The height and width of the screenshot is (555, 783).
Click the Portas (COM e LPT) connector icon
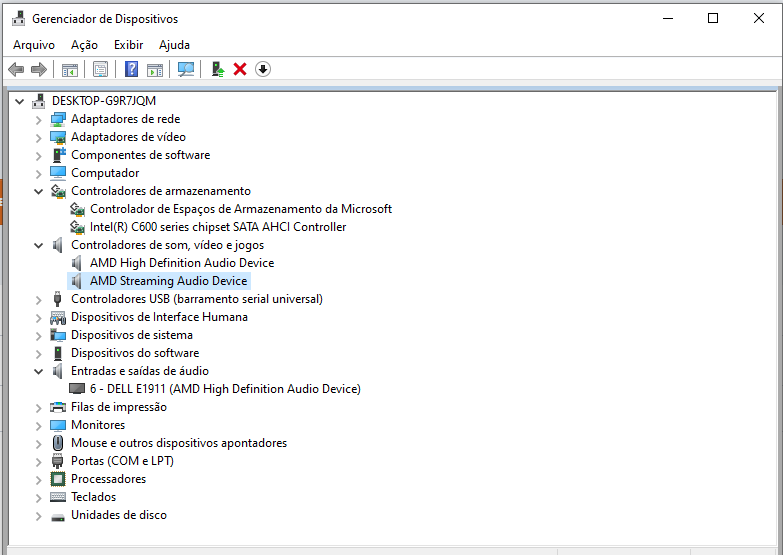58,461
